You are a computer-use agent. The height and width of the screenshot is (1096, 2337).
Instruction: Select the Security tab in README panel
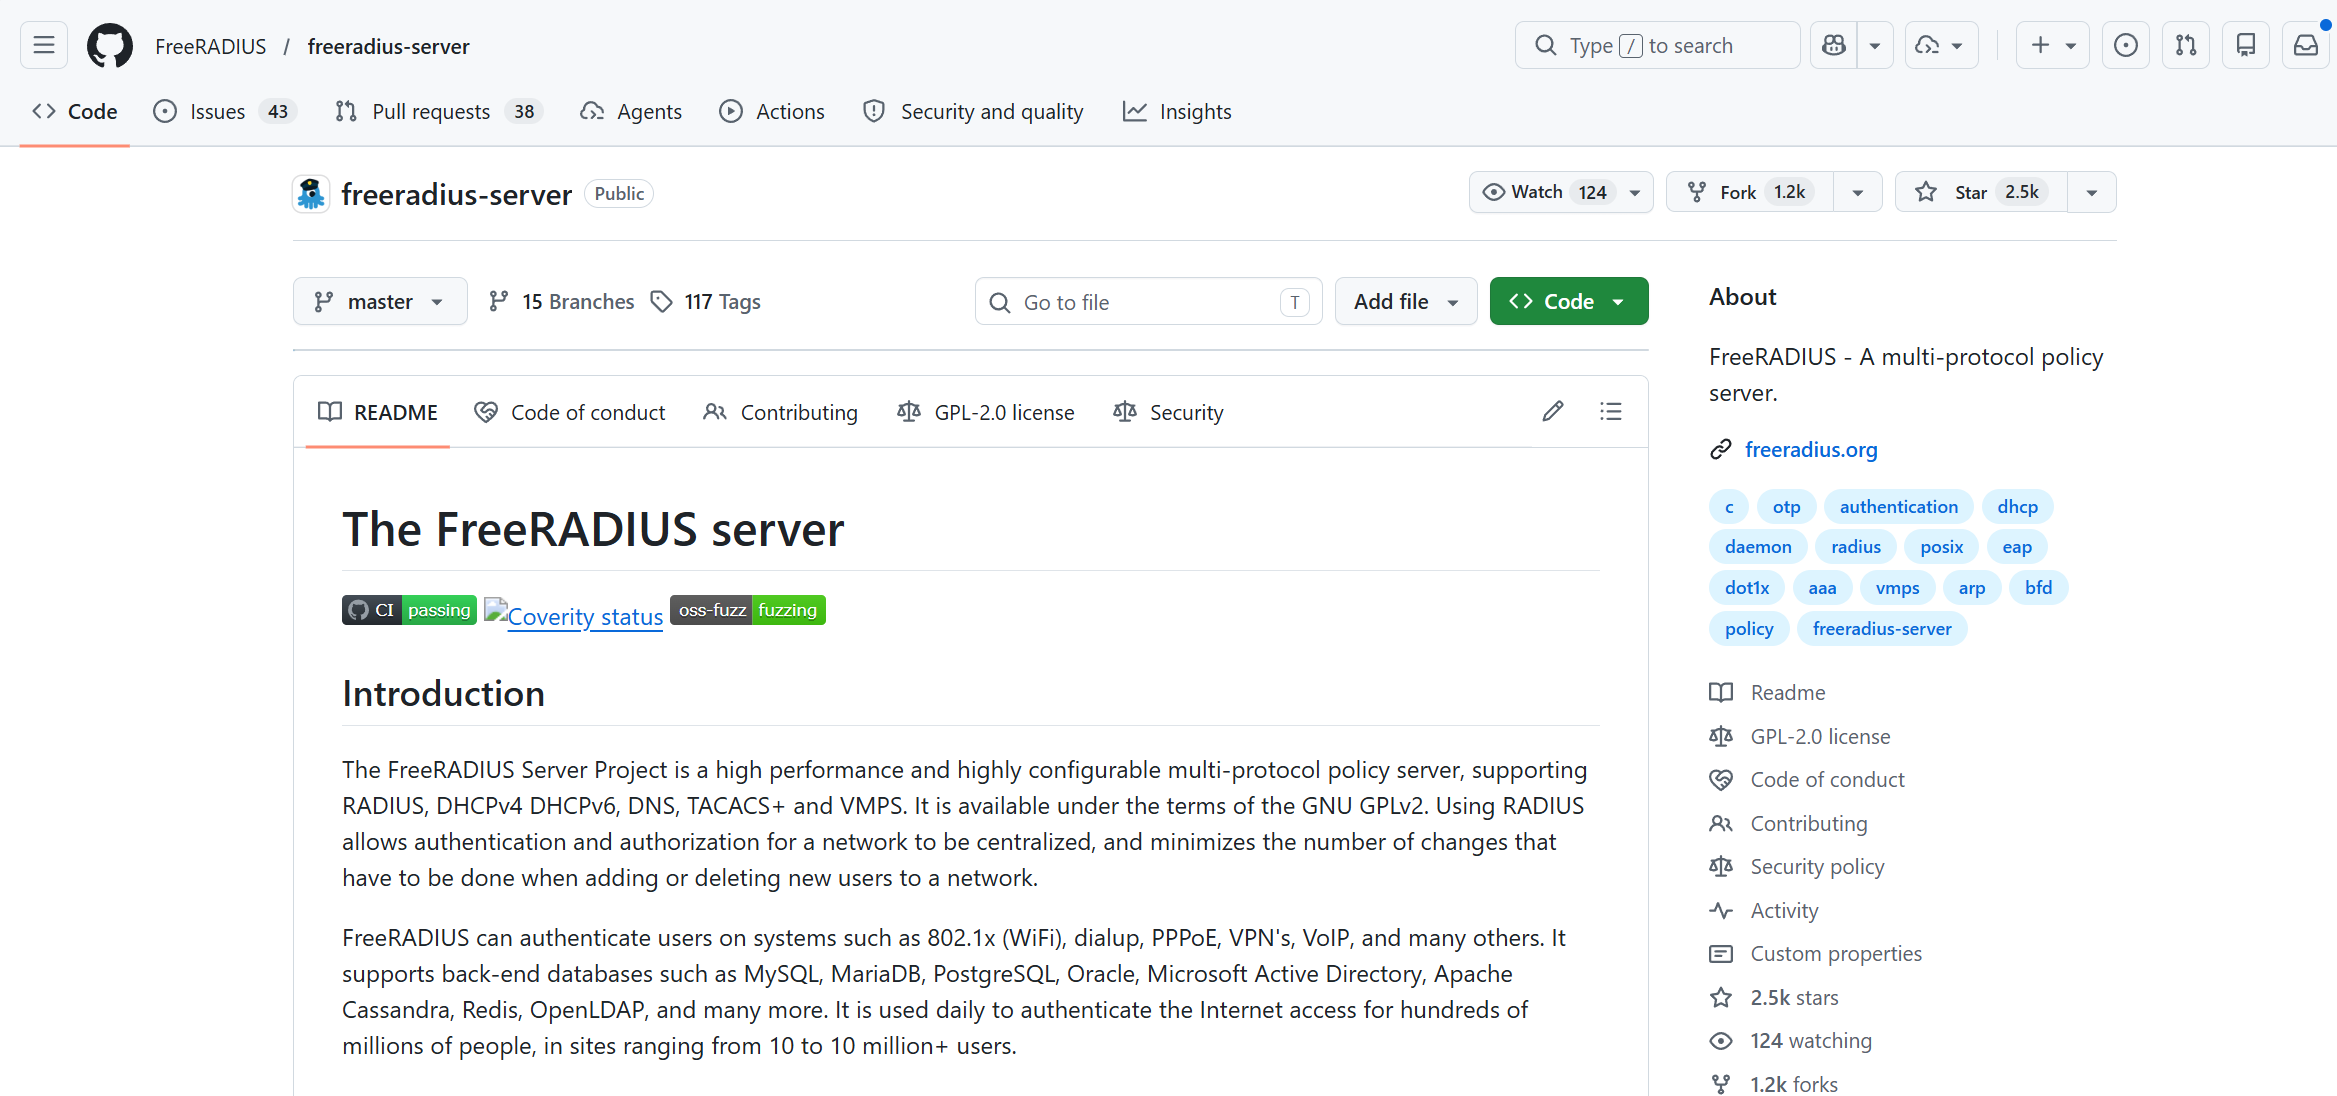pyautogui.click(x=1168, y=412)
